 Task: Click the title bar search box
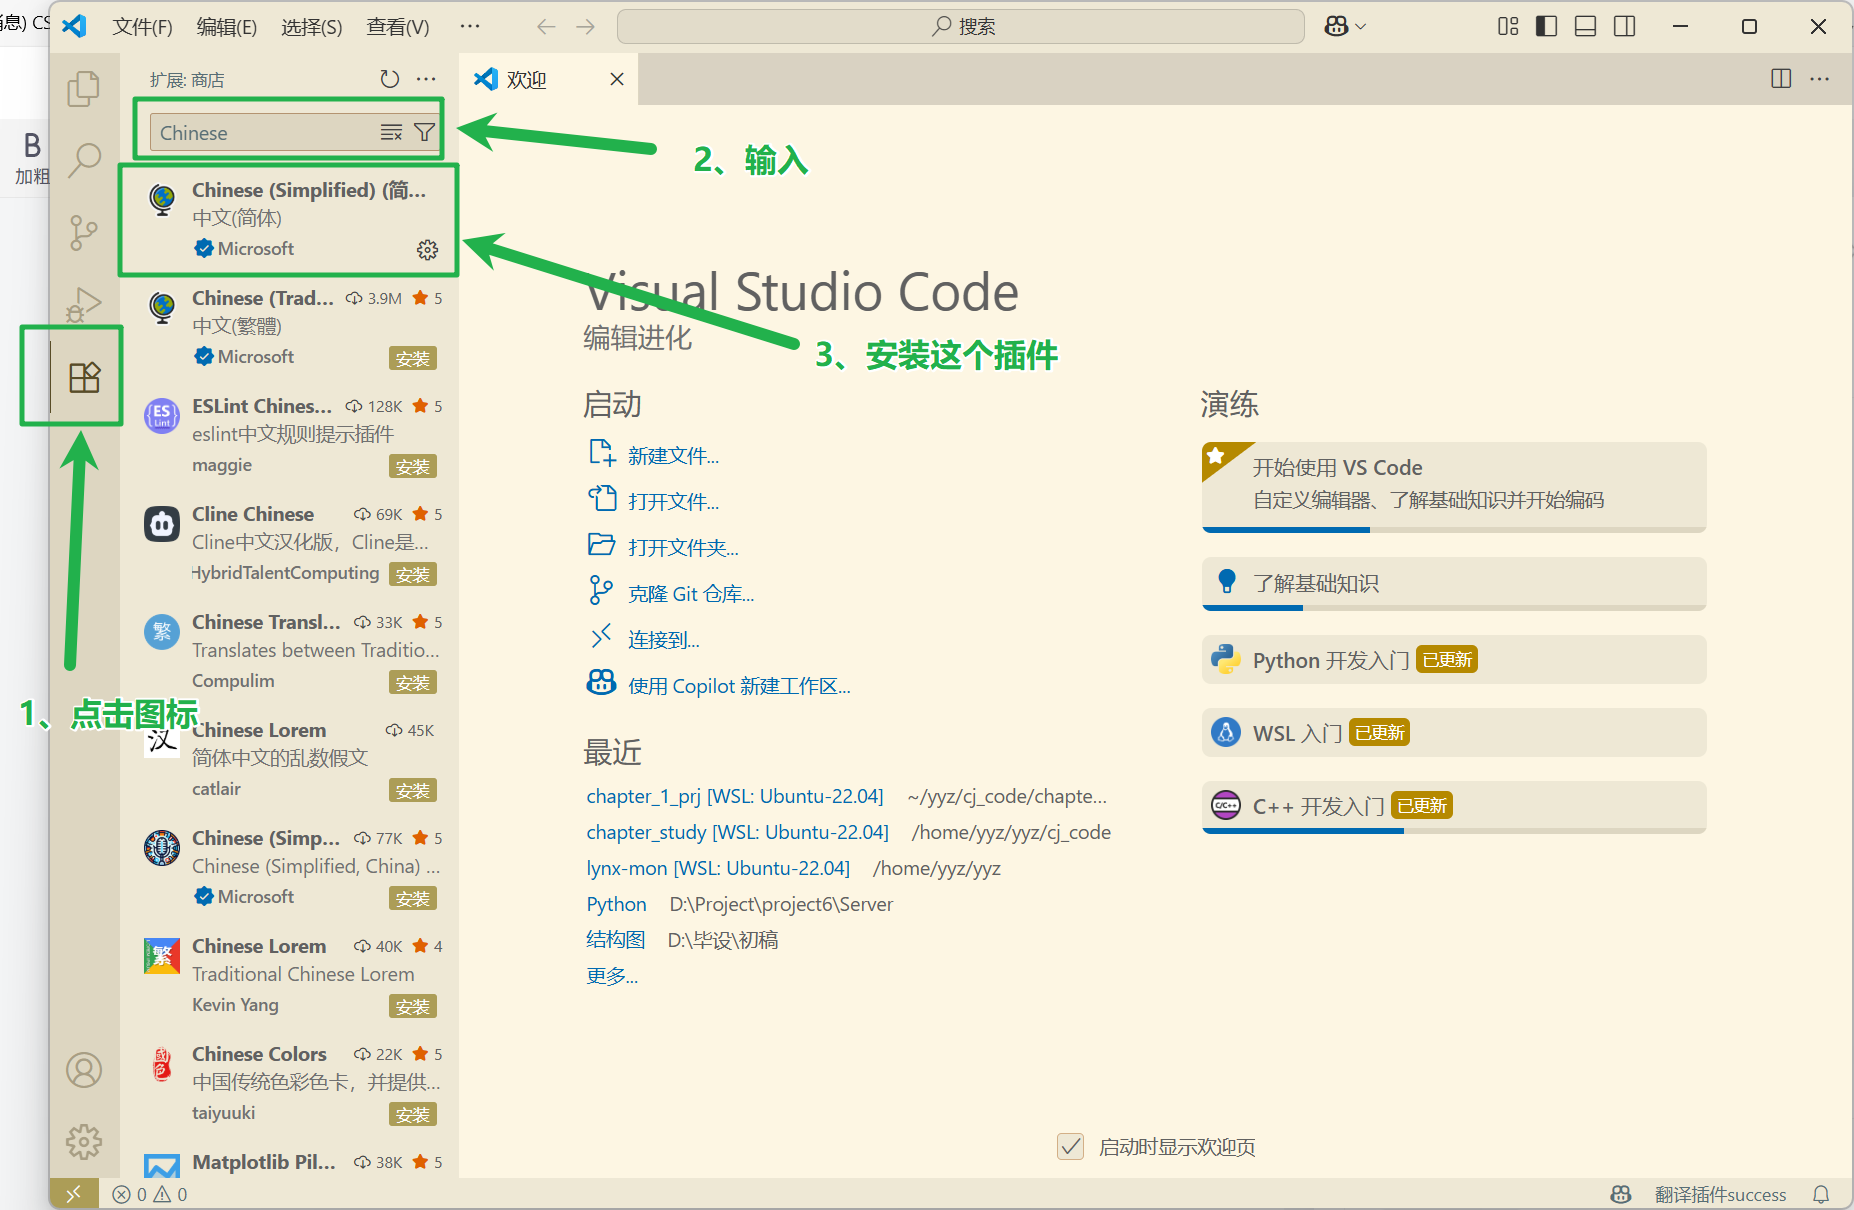(960, 27)
